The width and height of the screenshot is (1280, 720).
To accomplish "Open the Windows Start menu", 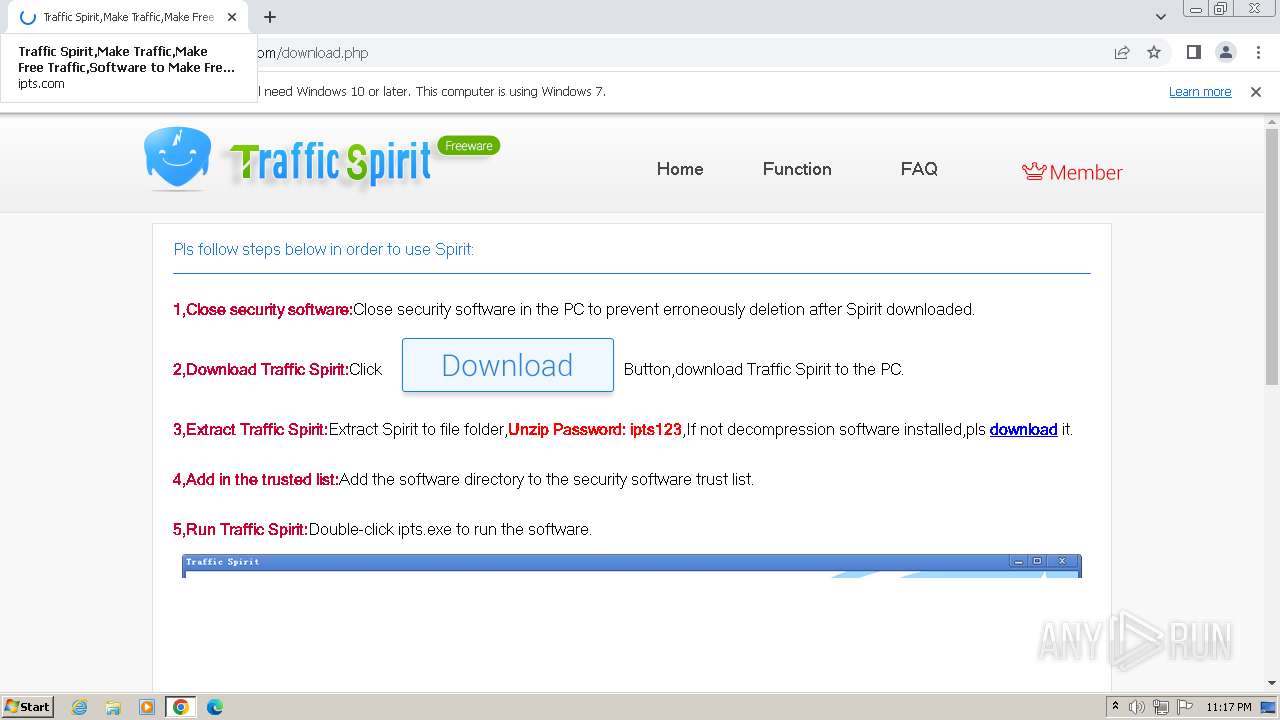I will click(x=27, y=706).
